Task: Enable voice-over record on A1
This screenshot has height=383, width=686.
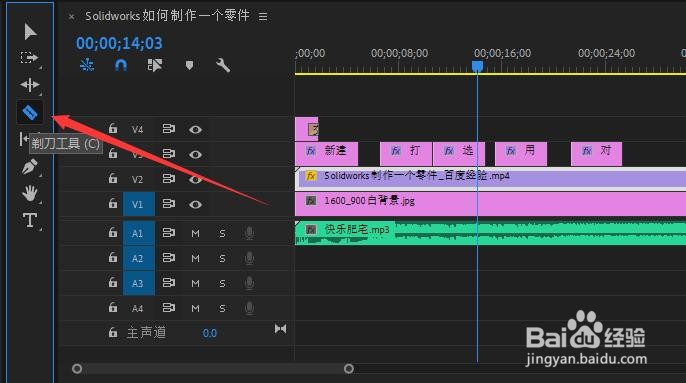Action: [x=249, y=233]
